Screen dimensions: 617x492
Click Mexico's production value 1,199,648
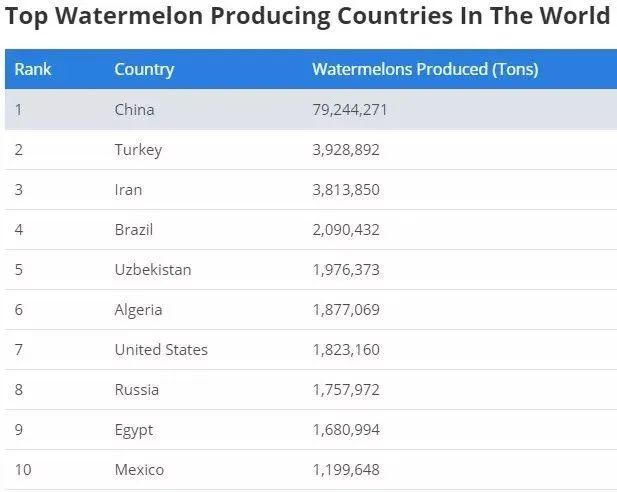pyautogui.click(x=346, y=470)
